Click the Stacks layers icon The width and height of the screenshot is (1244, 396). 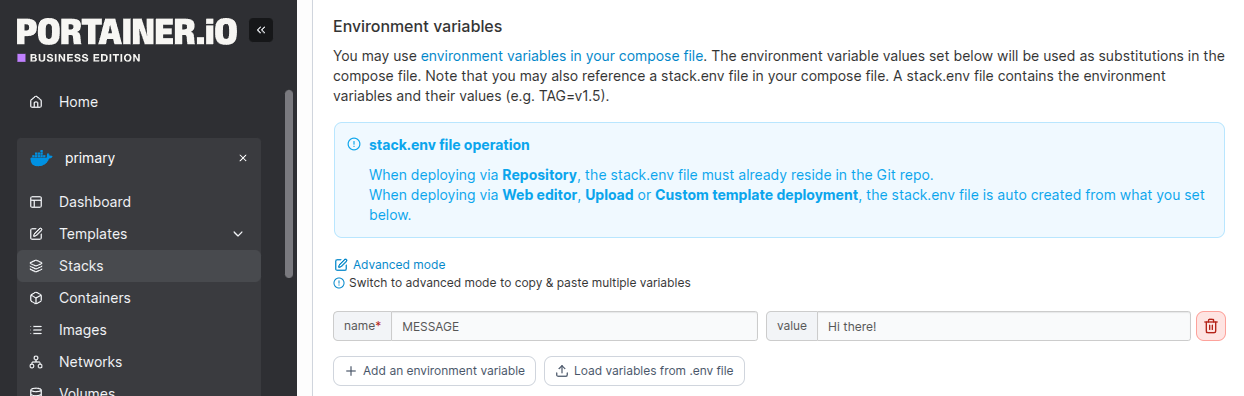[36, 266]
